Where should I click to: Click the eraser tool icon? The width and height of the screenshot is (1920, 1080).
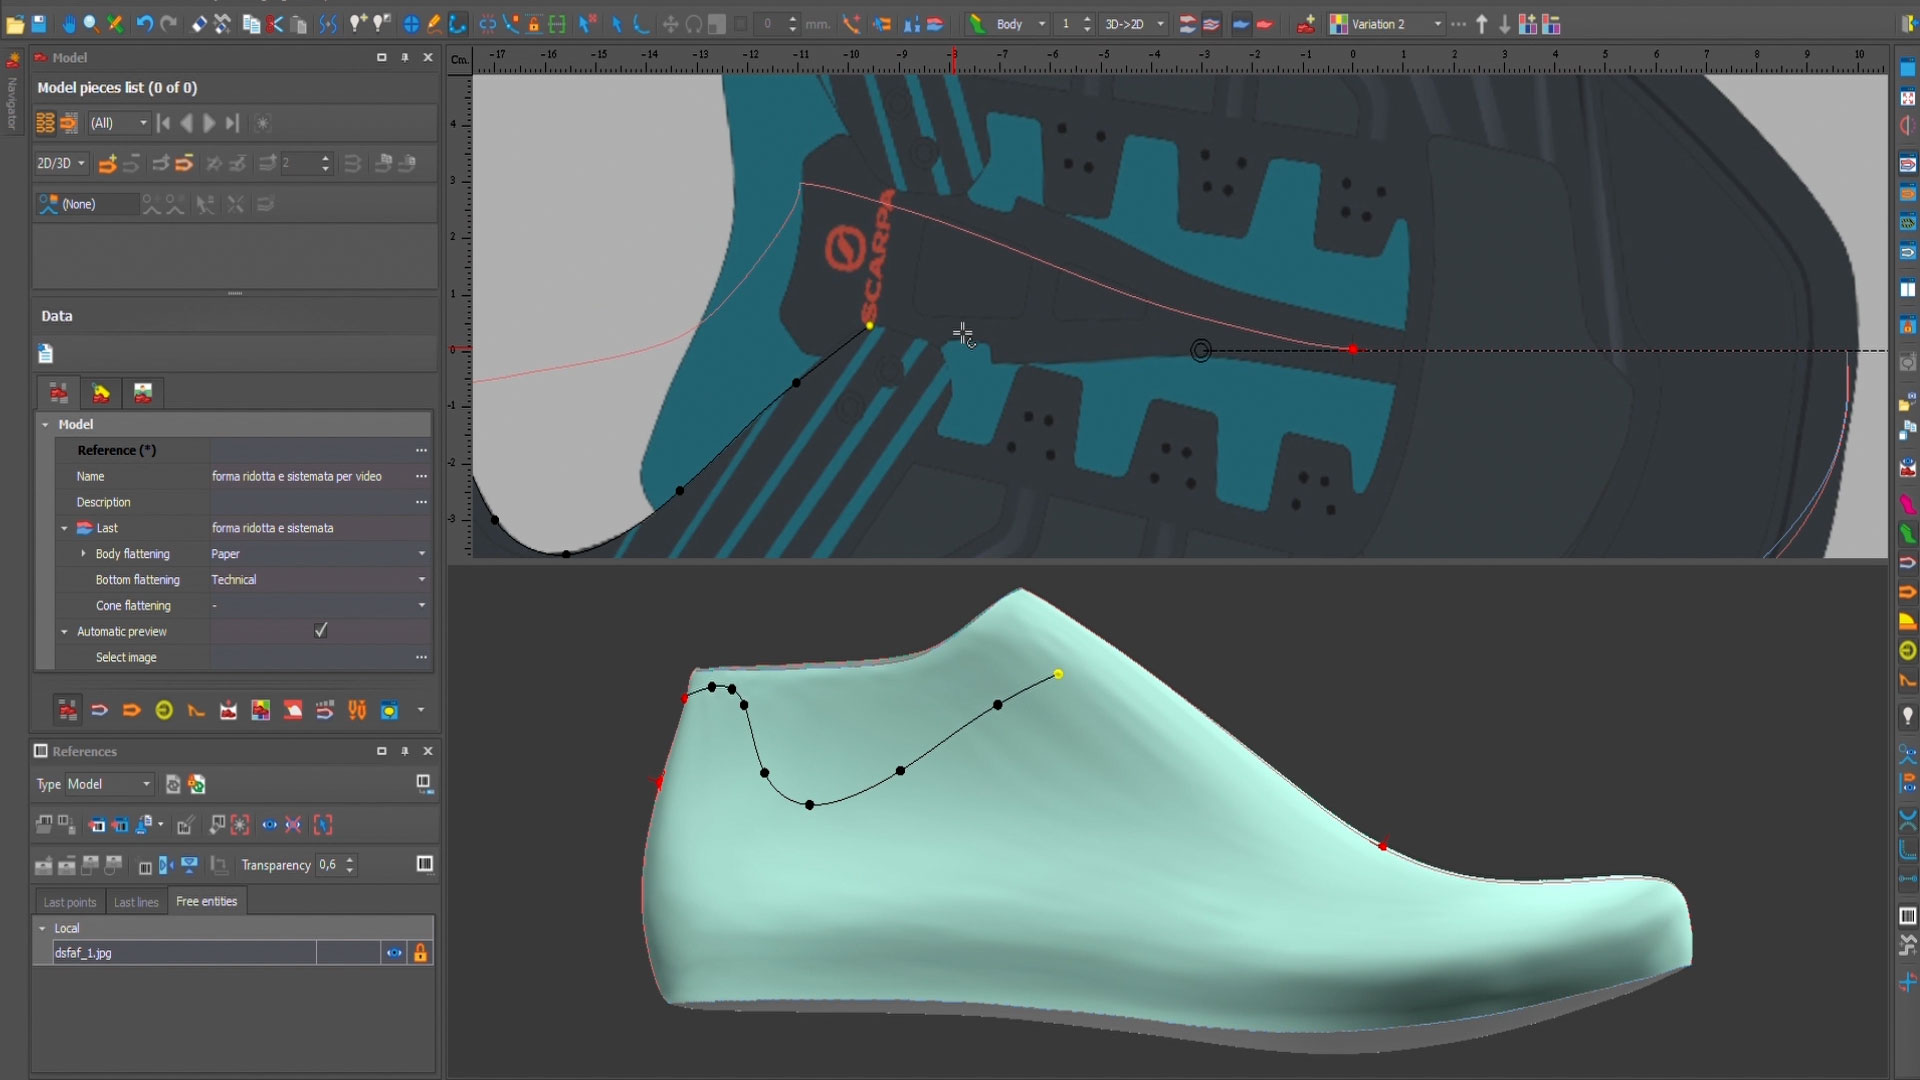coord(199,24)
